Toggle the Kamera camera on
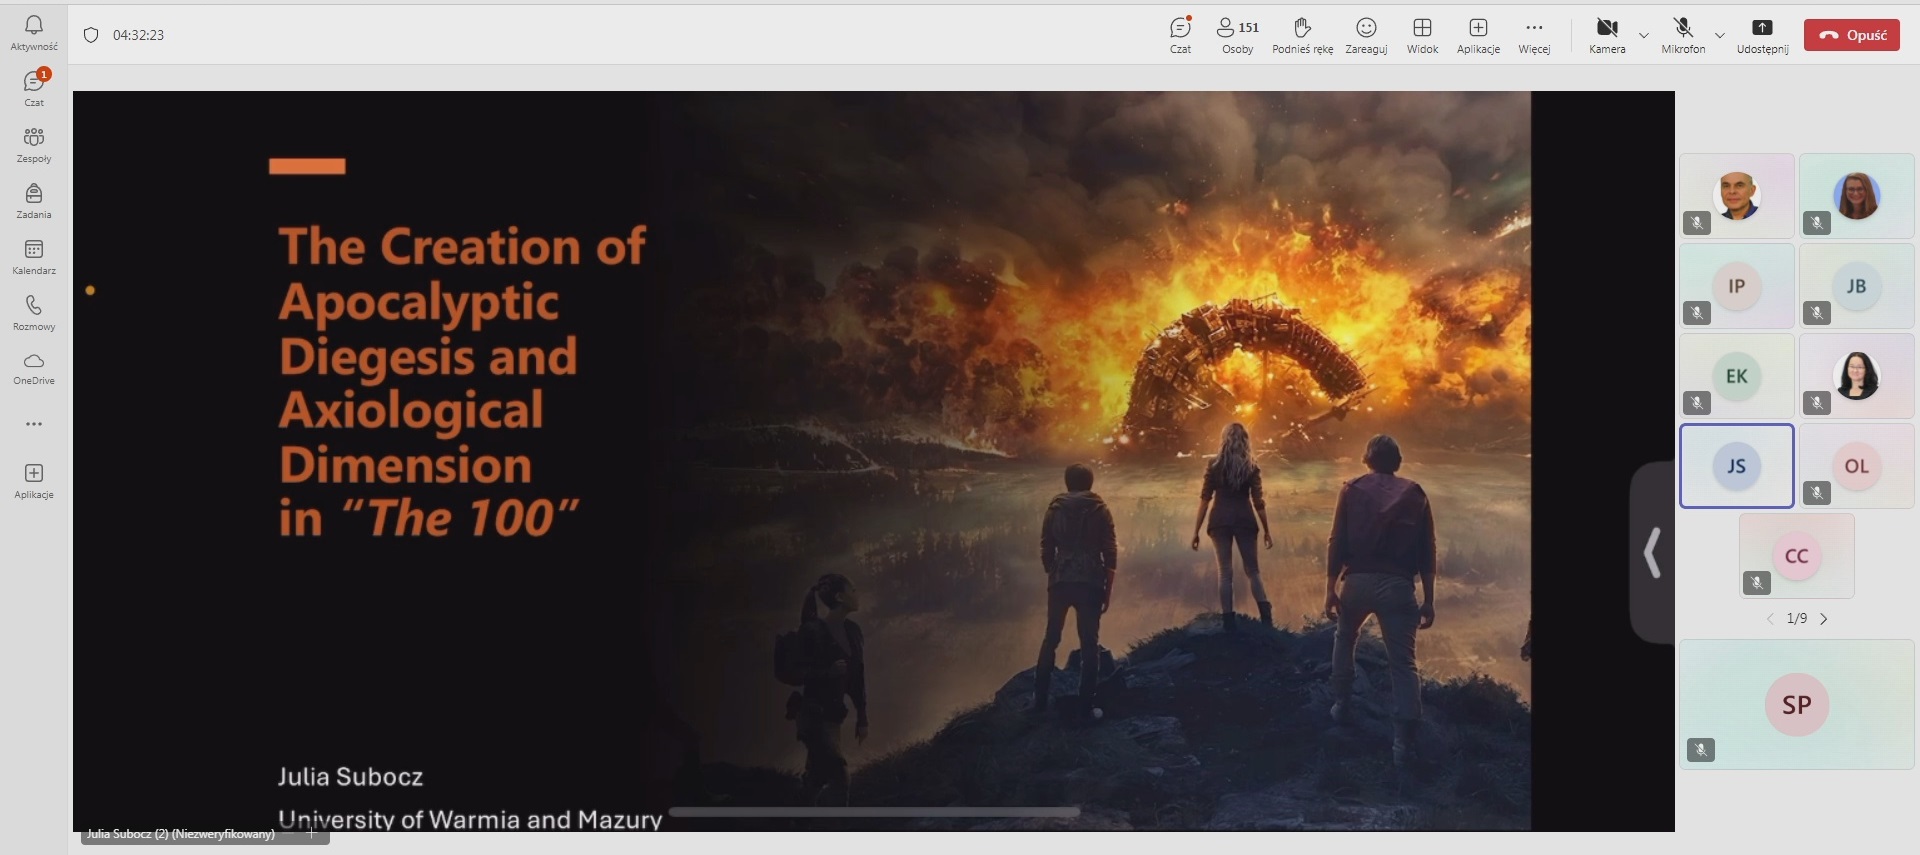The image size is (1920, 855). 1607,35
